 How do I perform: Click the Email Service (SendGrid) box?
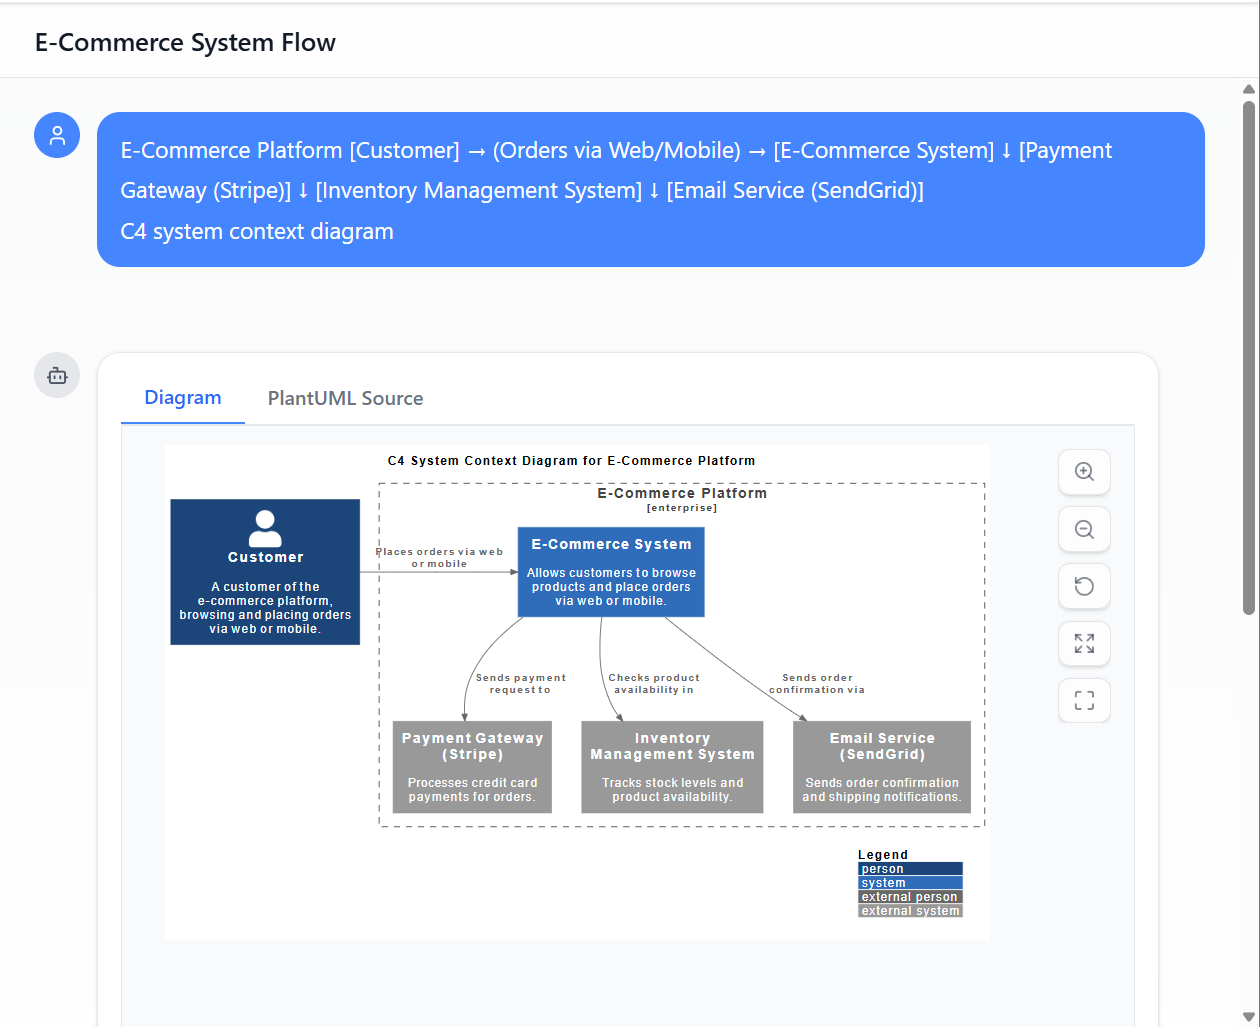(881, 767)
